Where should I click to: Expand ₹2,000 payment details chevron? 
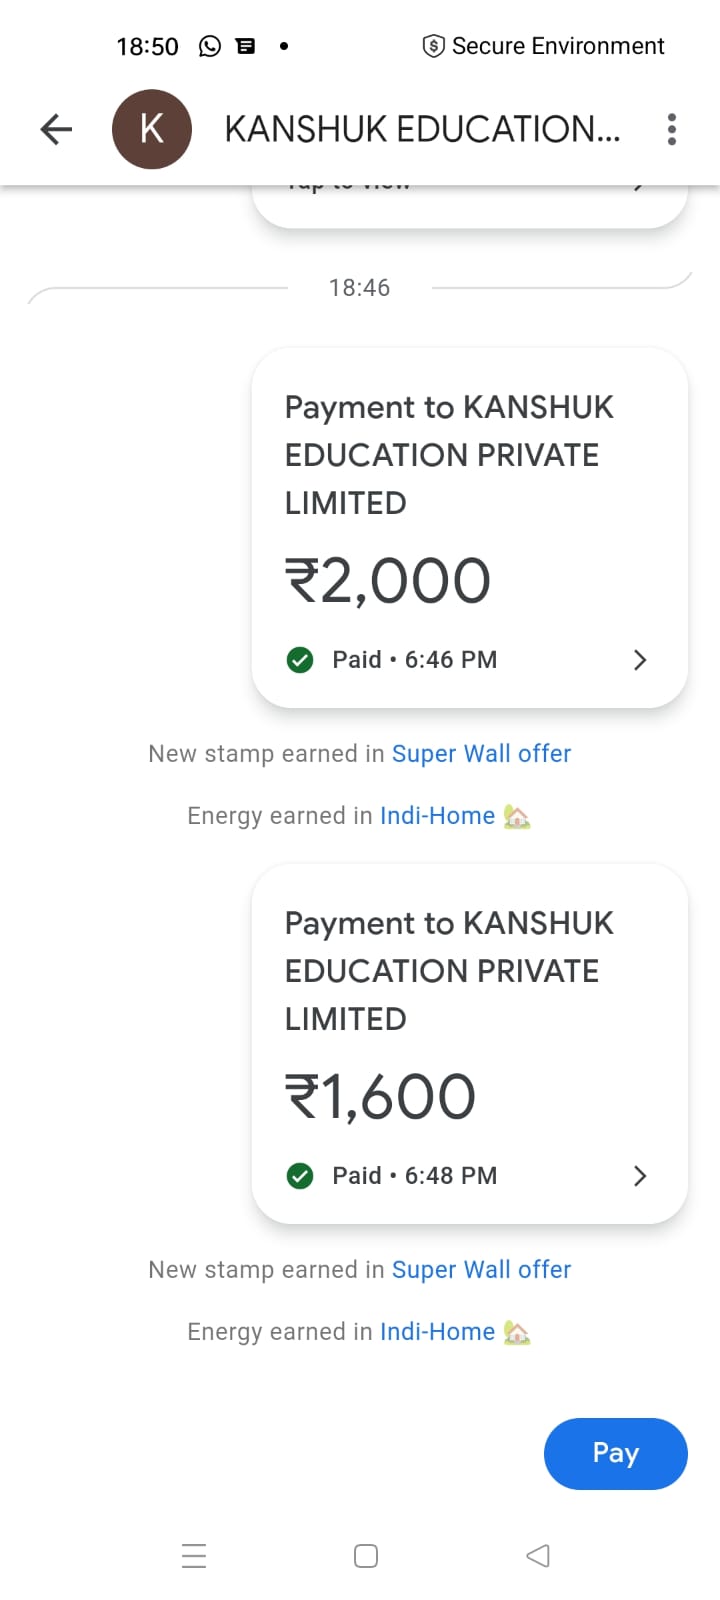click(x=640, y=660)
